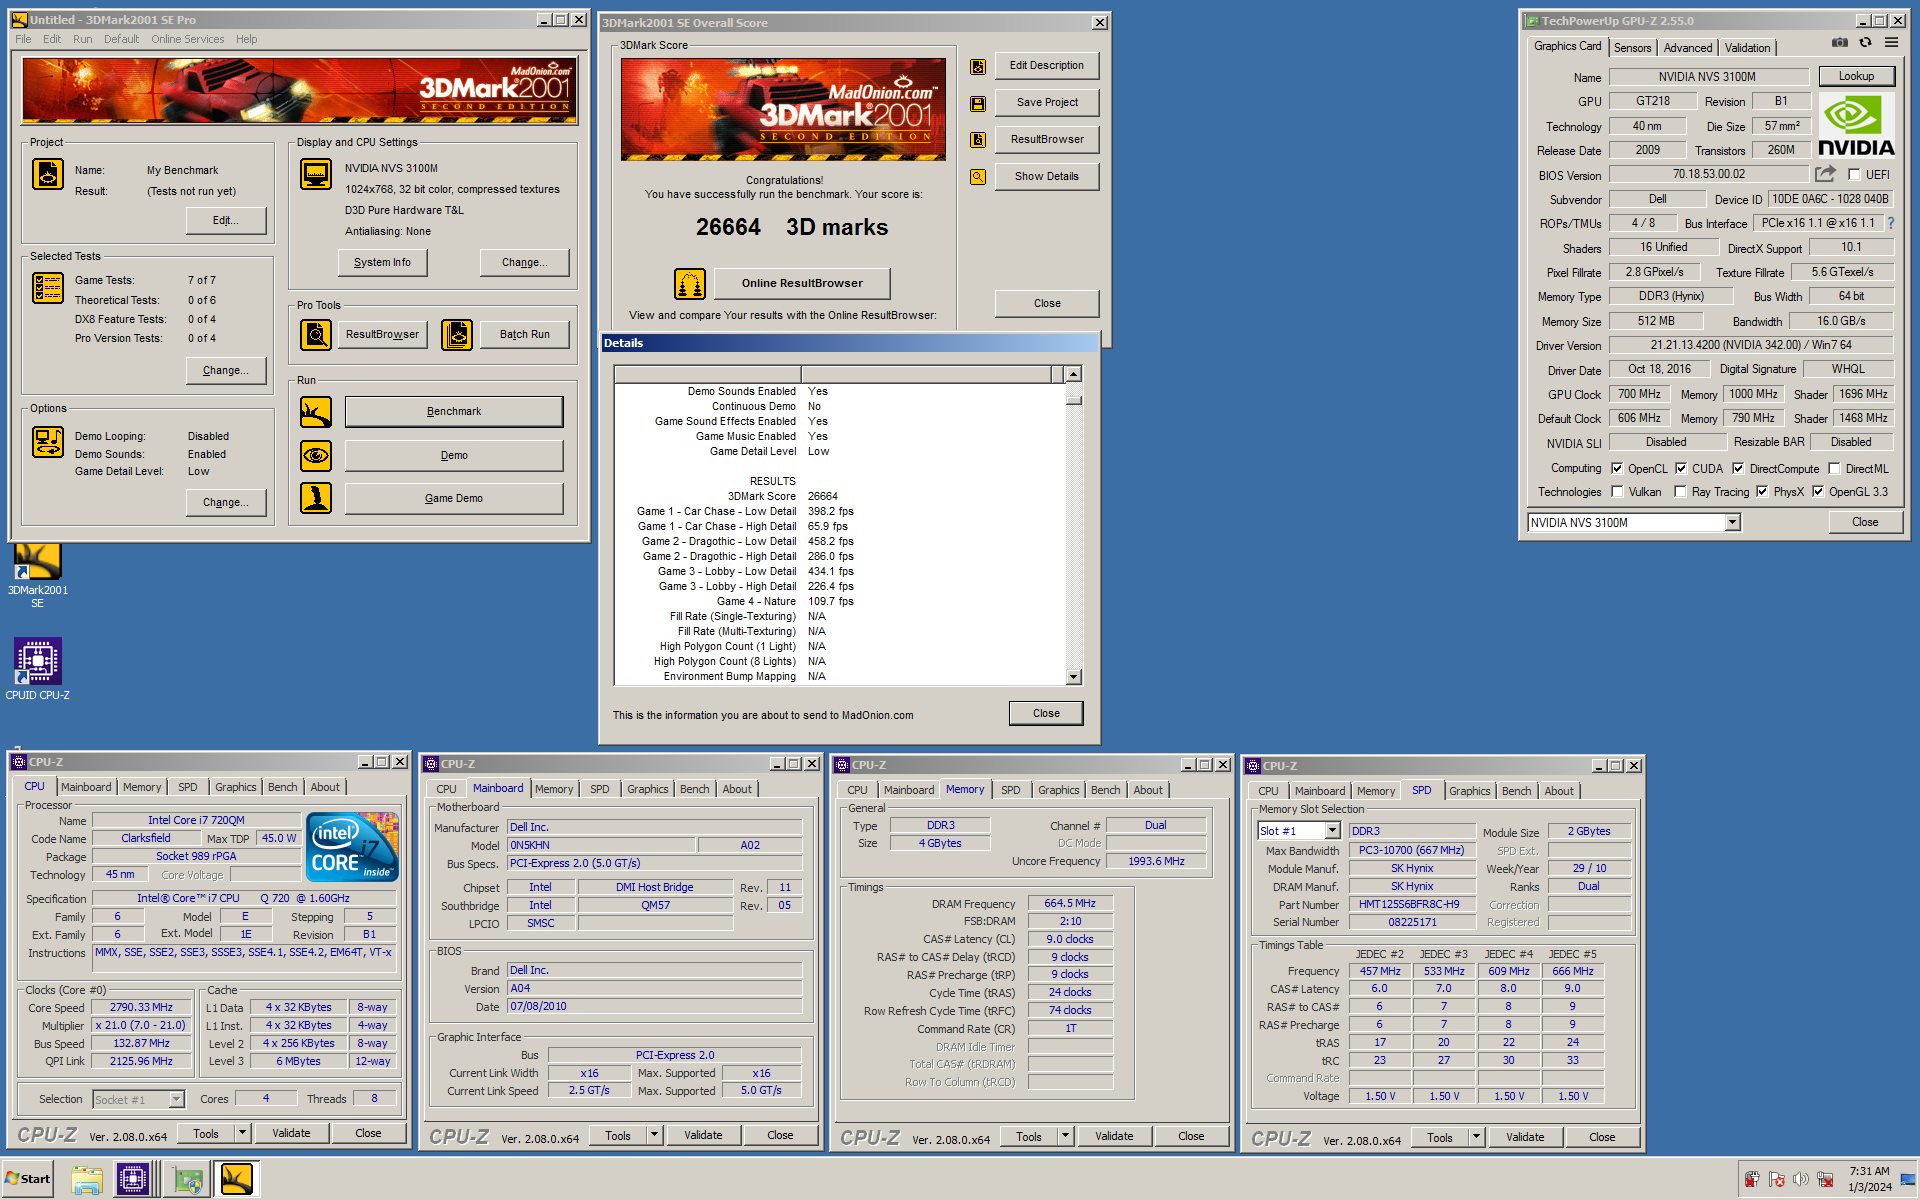
Task: Open the GPU-Z hamburger menu icon
Action: (1891, 42)
